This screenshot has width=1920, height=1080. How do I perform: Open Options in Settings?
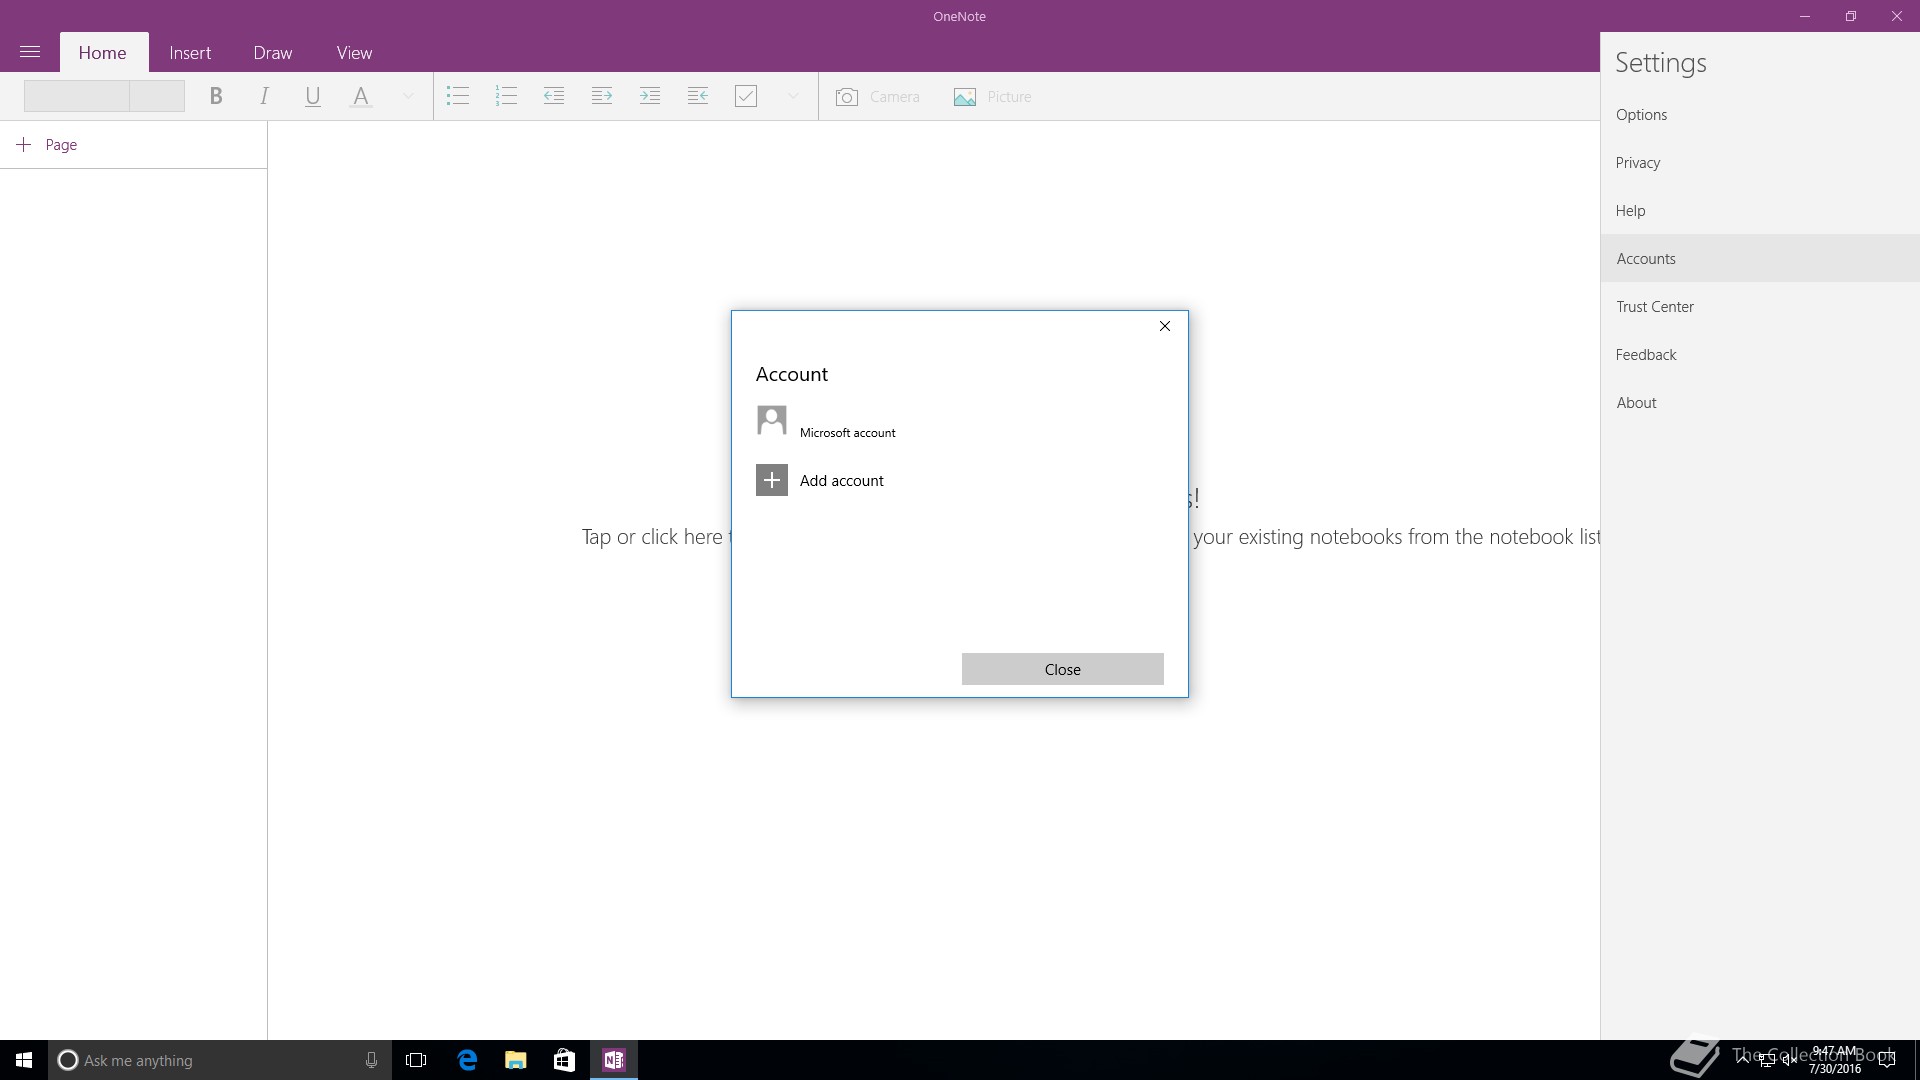click(x=1760, y=115)
